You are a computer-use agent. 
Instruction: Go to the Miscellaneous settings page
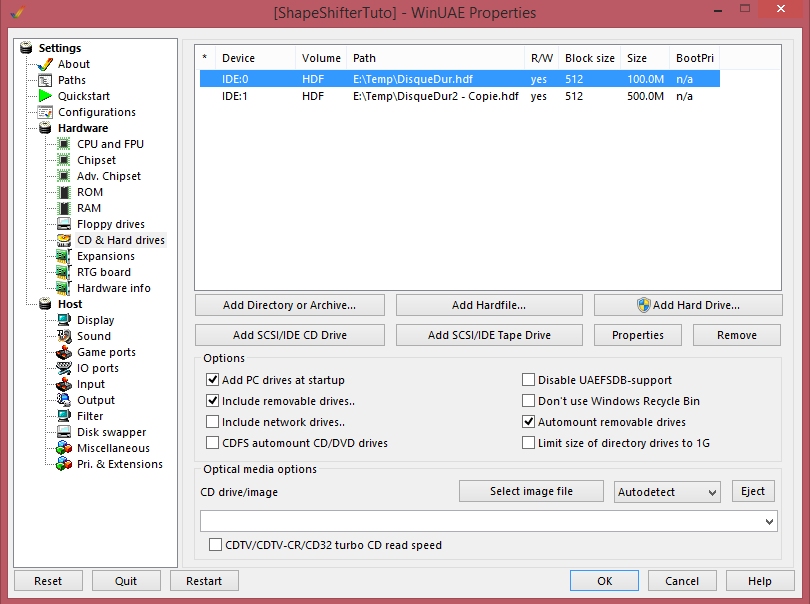[x=113, y=448]
